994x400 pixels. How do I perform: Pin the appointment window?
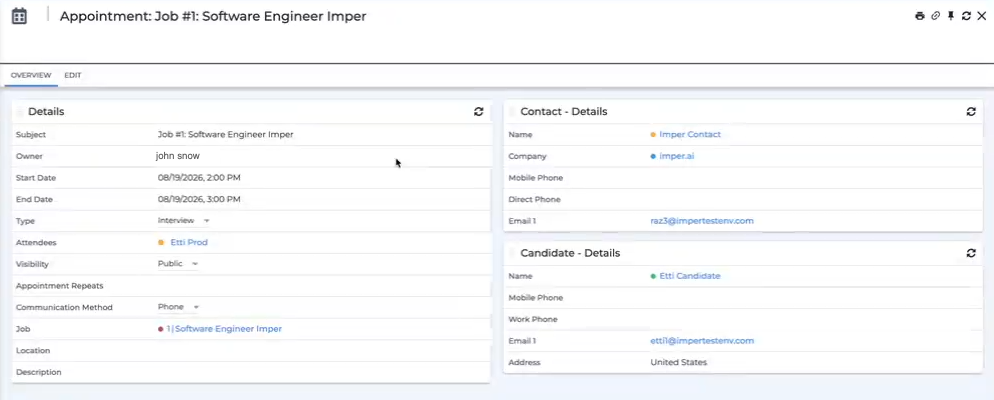[x=951, y=16]
